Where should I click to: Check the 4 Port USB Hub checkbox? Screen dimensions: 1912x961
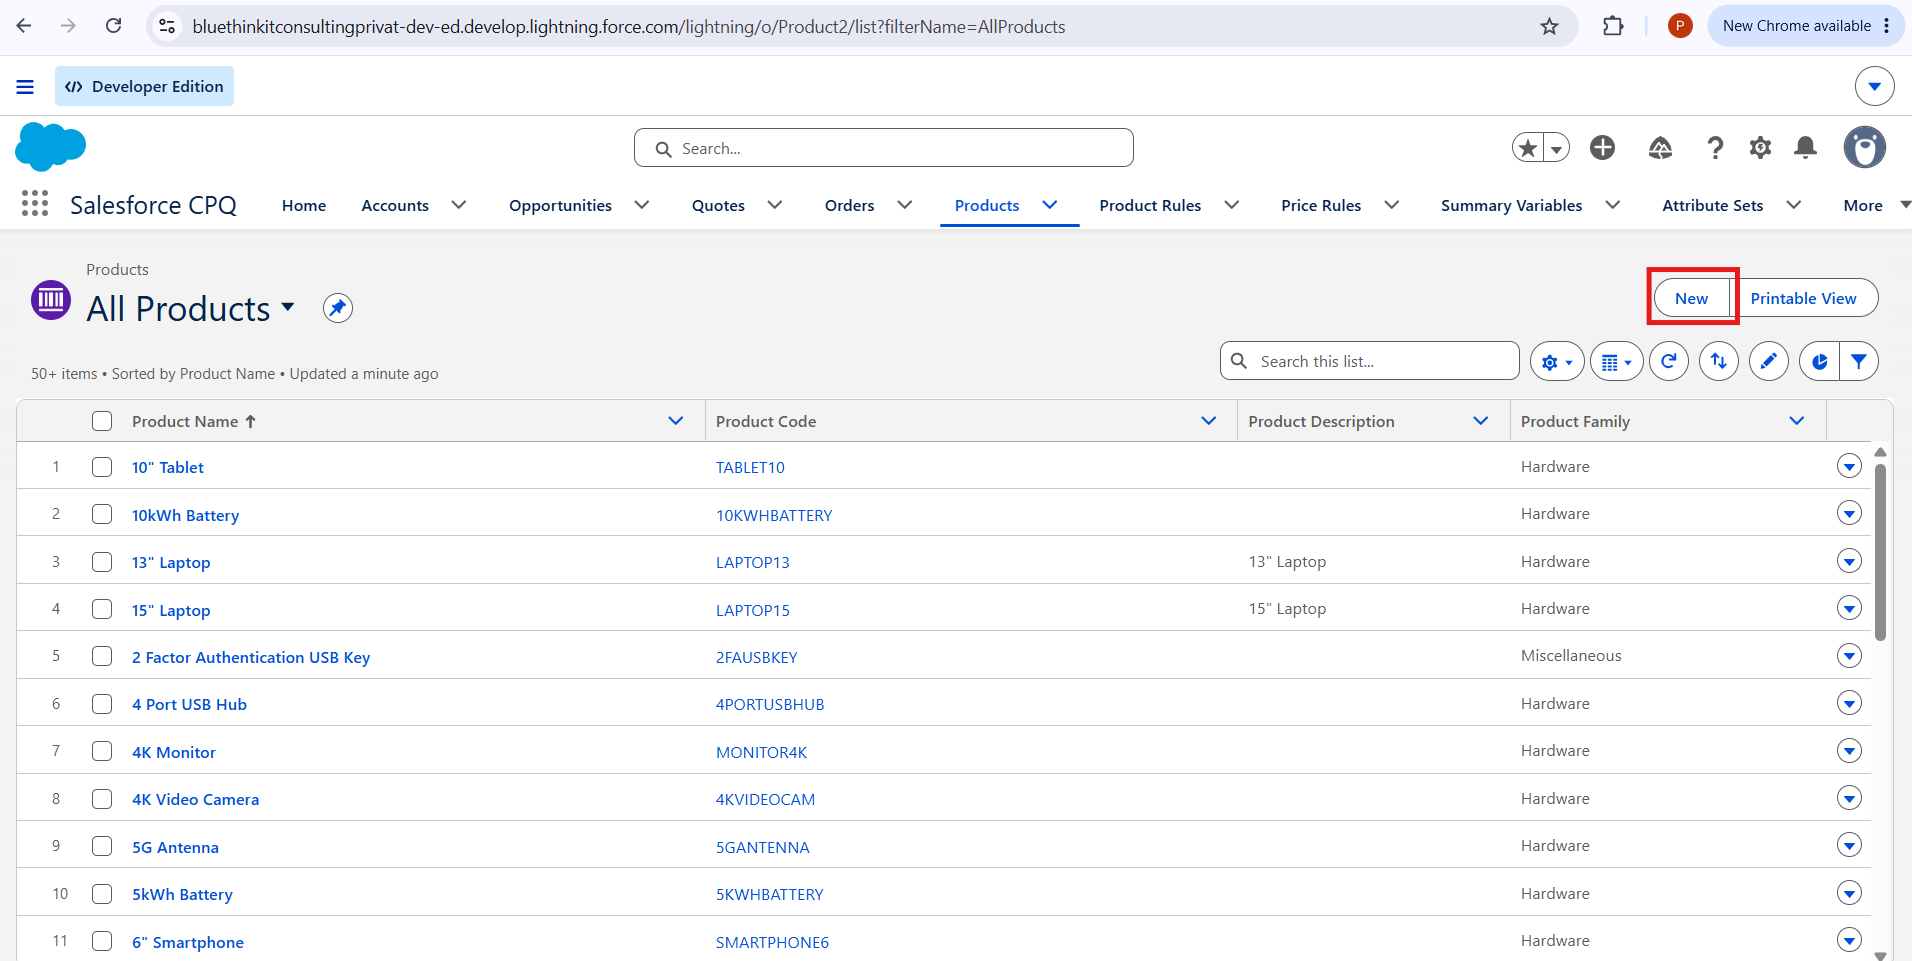[102, 704]
